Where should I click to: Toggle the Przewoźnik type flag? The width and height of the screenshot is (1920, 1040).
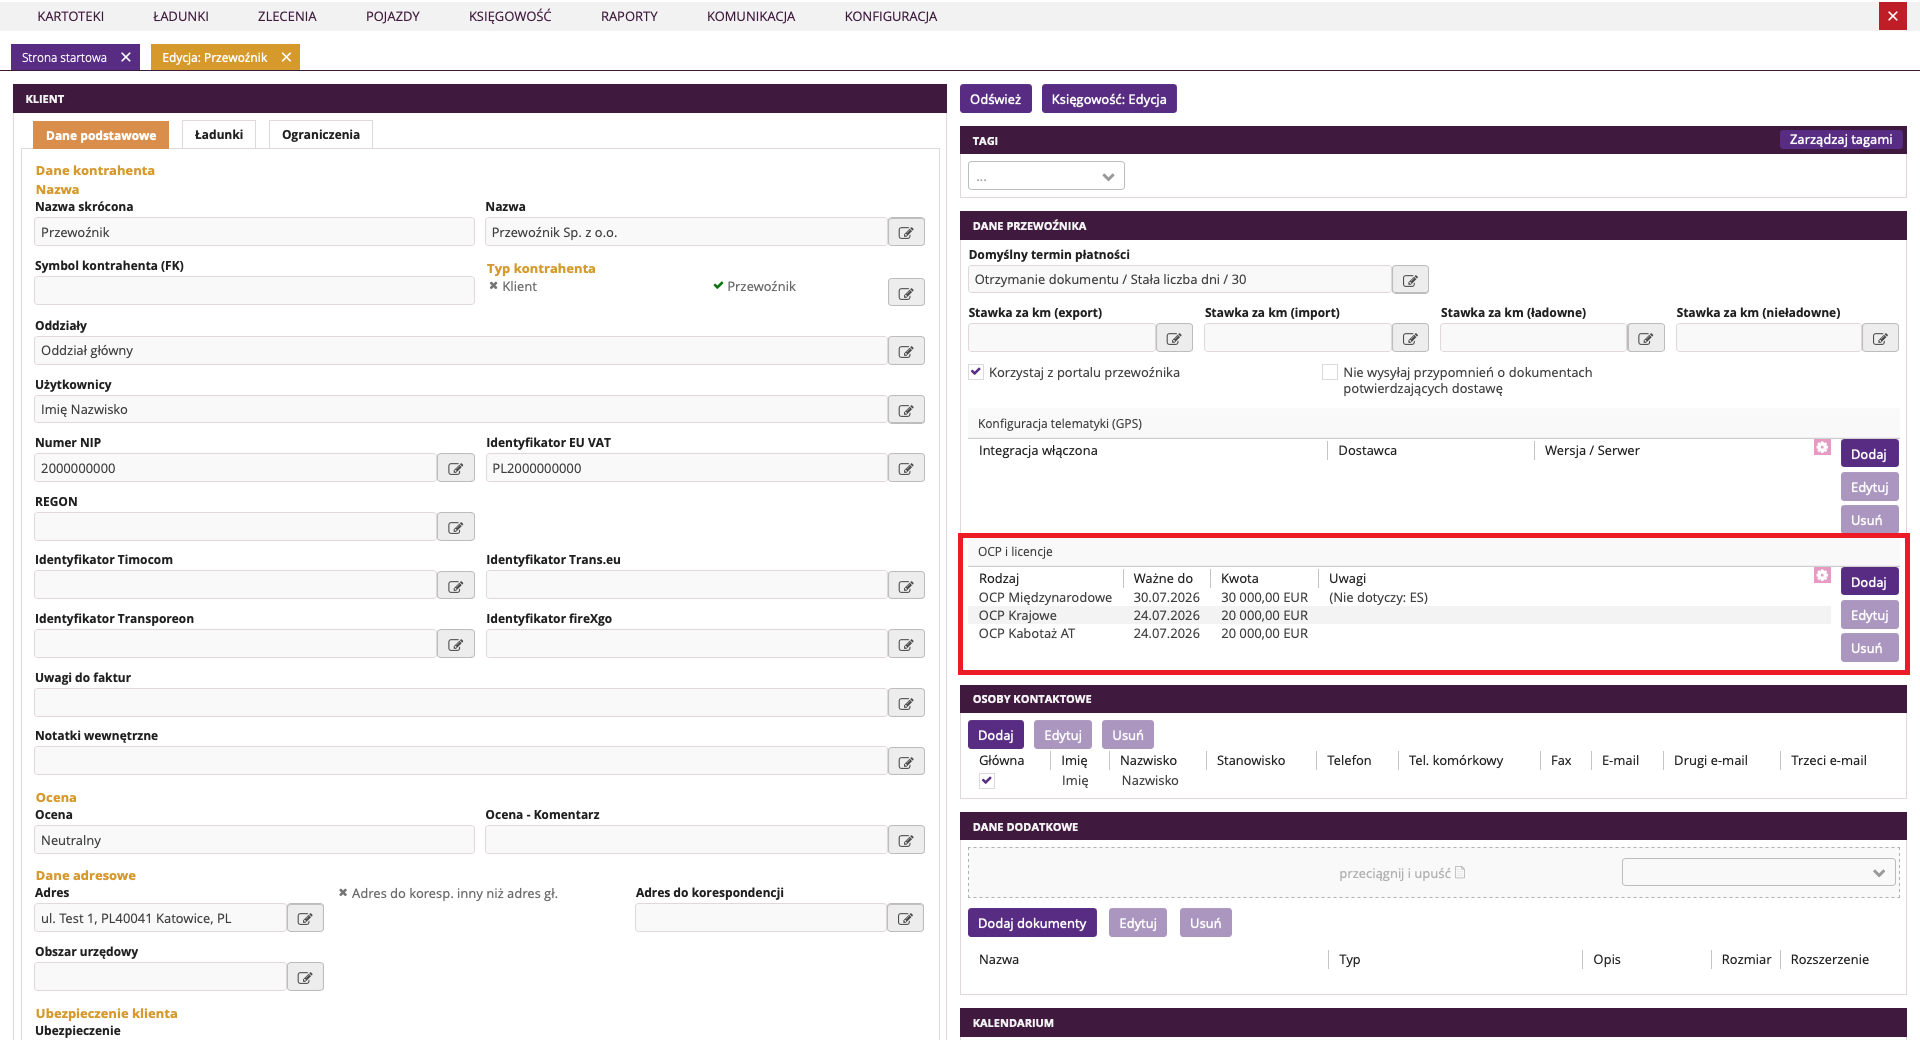click(754, 286)
